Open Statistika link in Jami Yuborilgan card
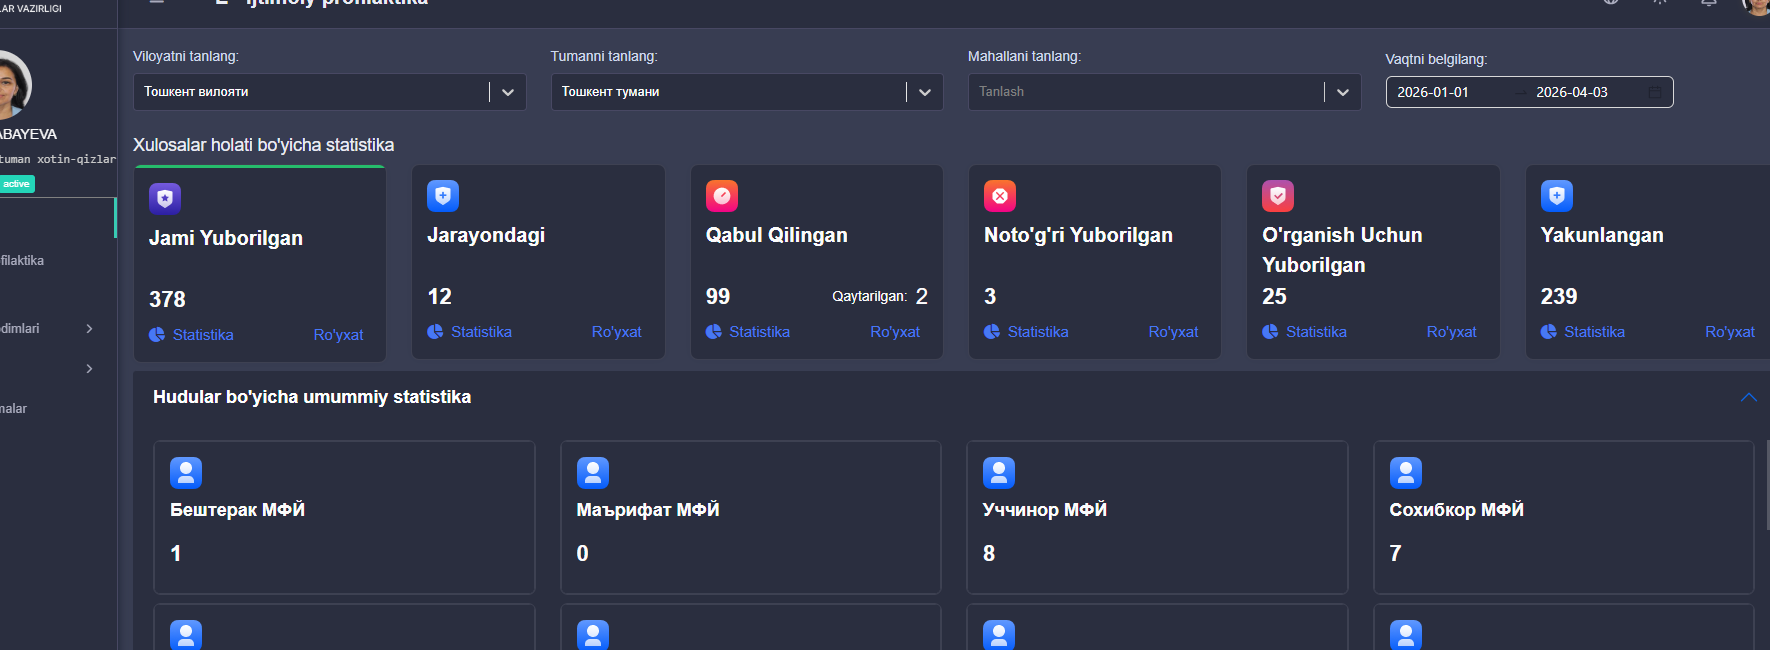 203,335
